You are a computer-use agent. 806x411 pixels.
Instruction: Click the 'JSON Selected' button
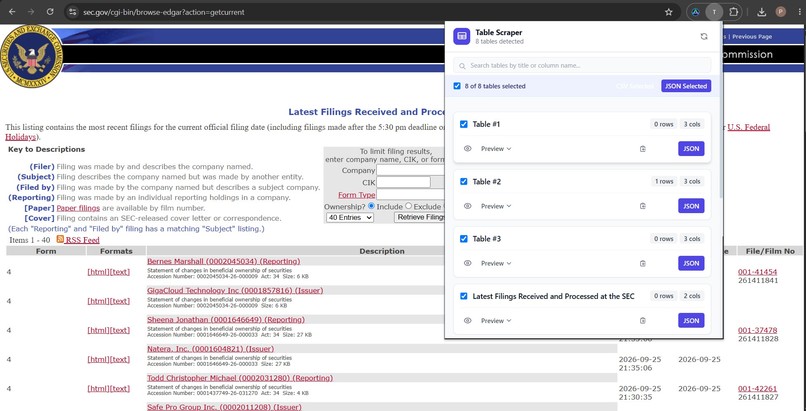click(x=686, y=86)
